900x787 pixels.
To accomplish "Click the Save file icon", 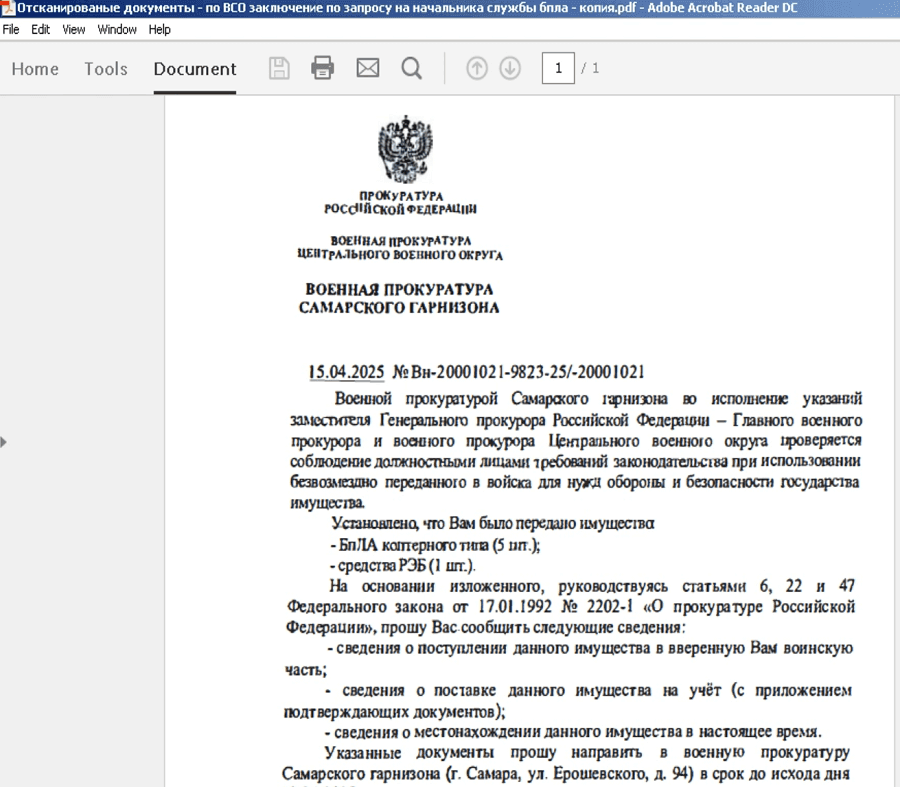I will [x=280, y=68].
